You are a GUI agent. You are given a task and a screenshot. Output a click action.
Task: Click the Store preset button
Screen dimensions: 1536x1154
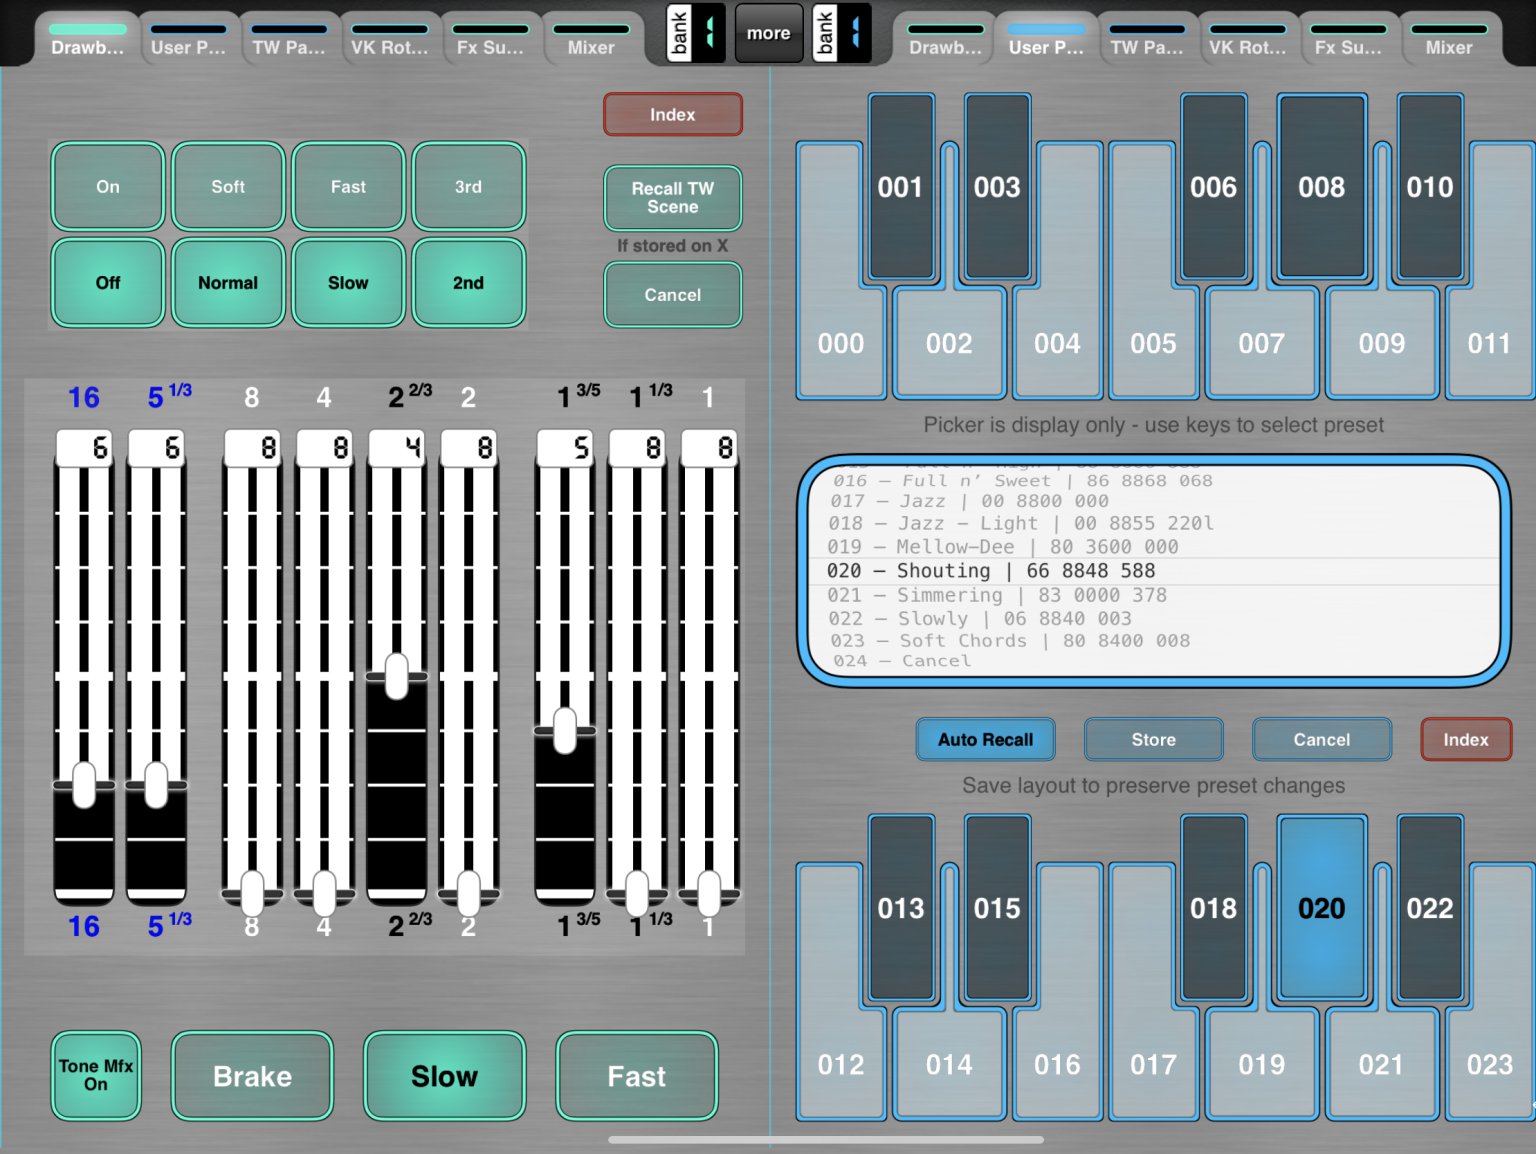tap(1153, 740)
